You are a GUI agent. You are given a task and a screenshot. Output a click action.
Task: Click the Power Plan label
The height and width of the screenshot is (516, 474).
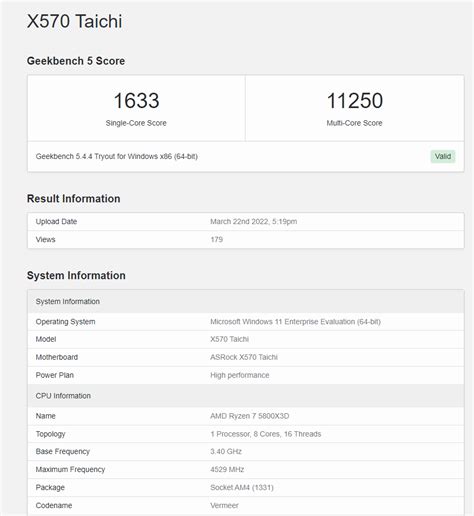tap(55, 375)
